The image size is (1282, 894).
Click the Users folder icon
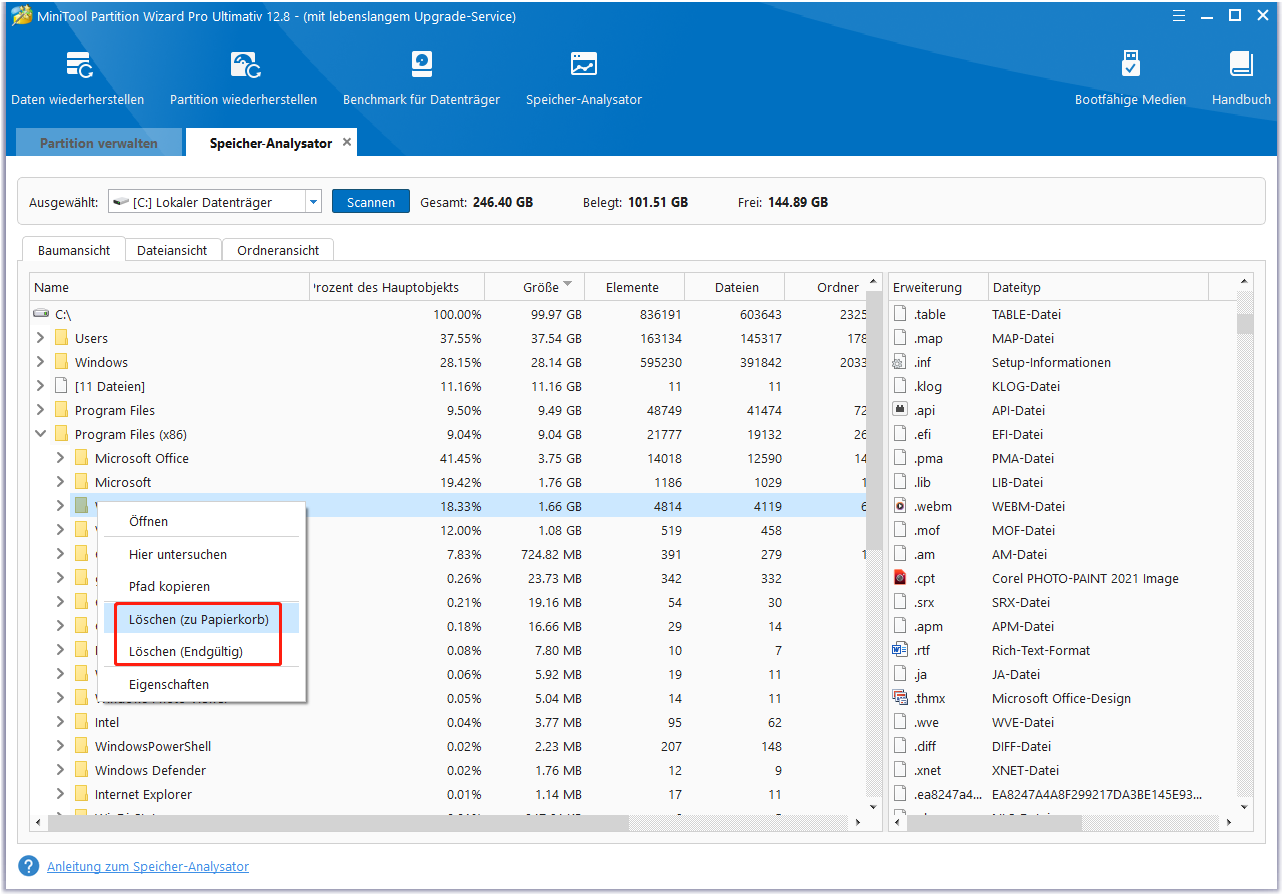coord(62,338)
